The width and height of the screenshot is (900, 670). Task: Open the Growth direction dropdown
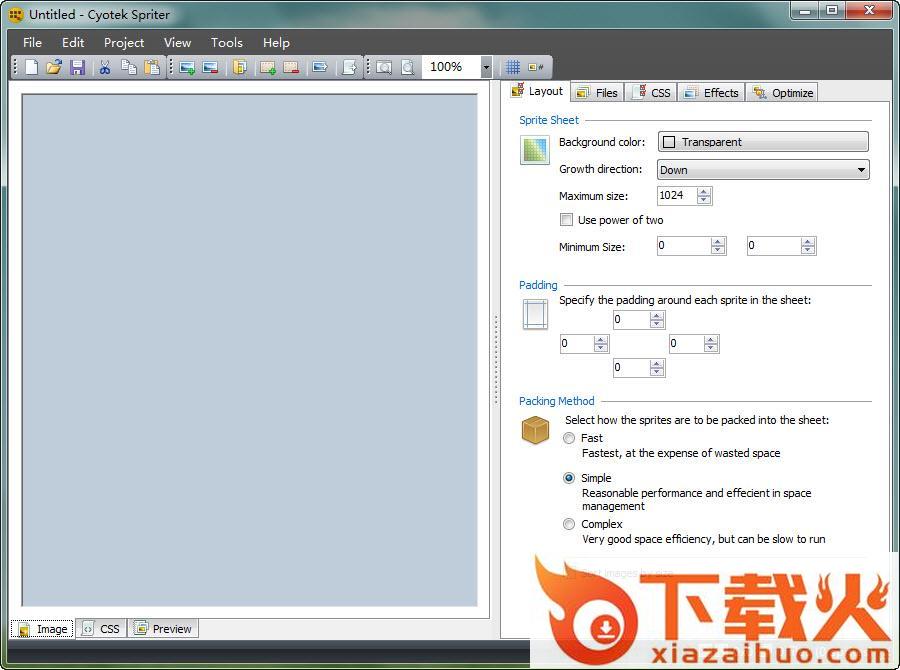point(763,170)
